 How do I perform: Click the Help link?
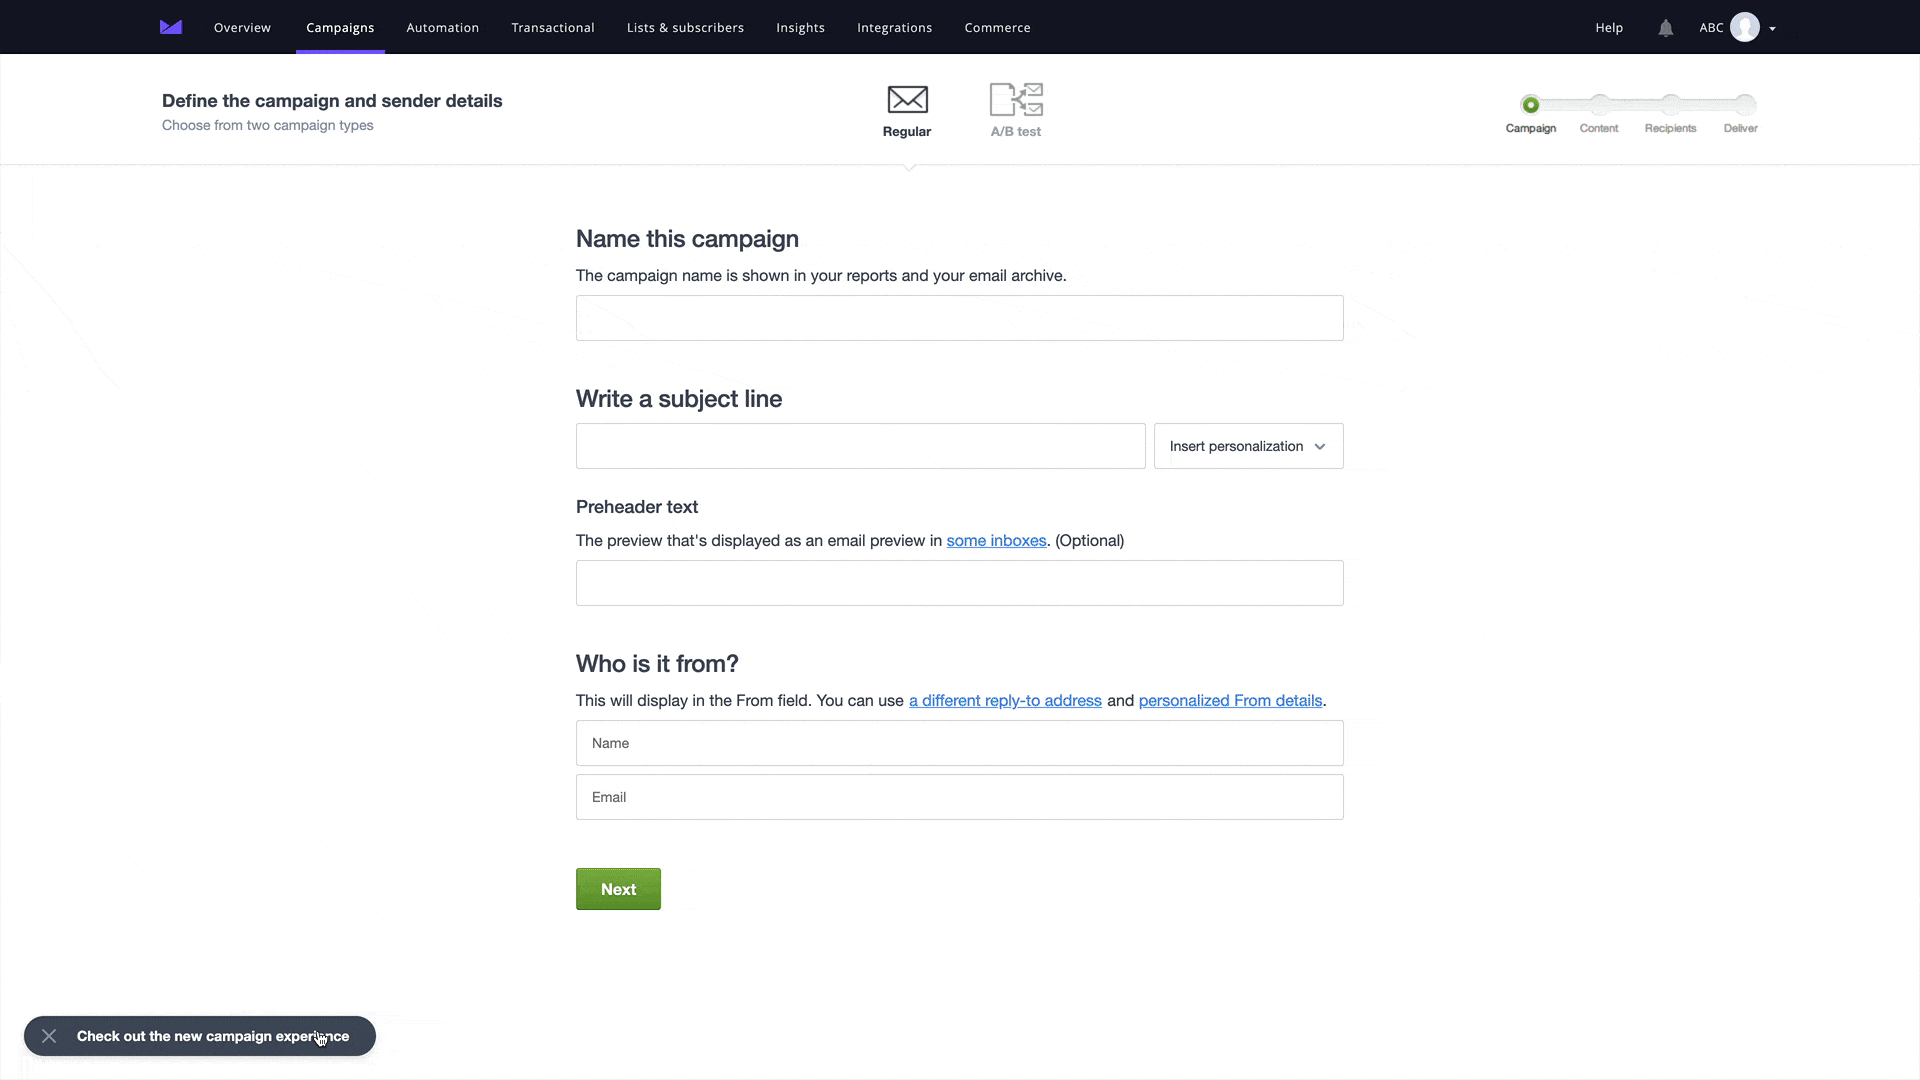[x=1609, y=27]
